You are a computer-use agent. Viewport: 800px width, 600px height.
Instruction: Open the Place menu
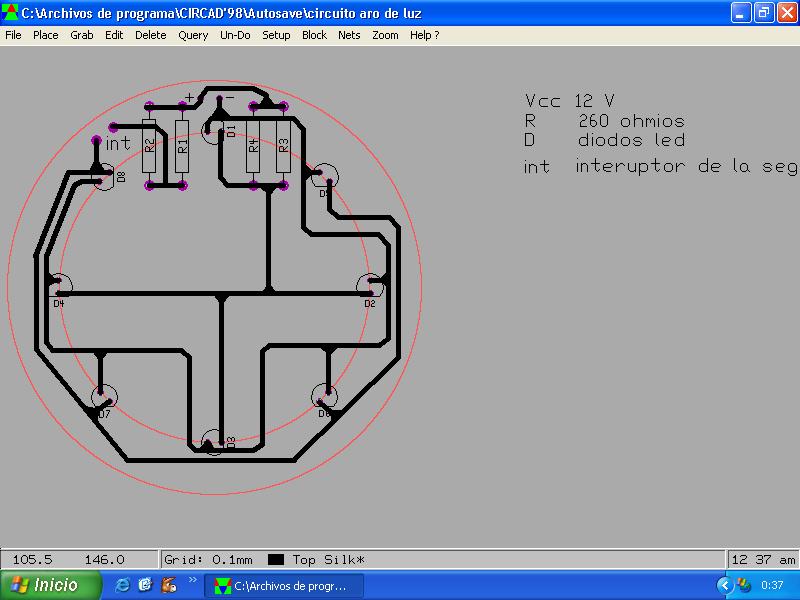[x=45, y=35]
